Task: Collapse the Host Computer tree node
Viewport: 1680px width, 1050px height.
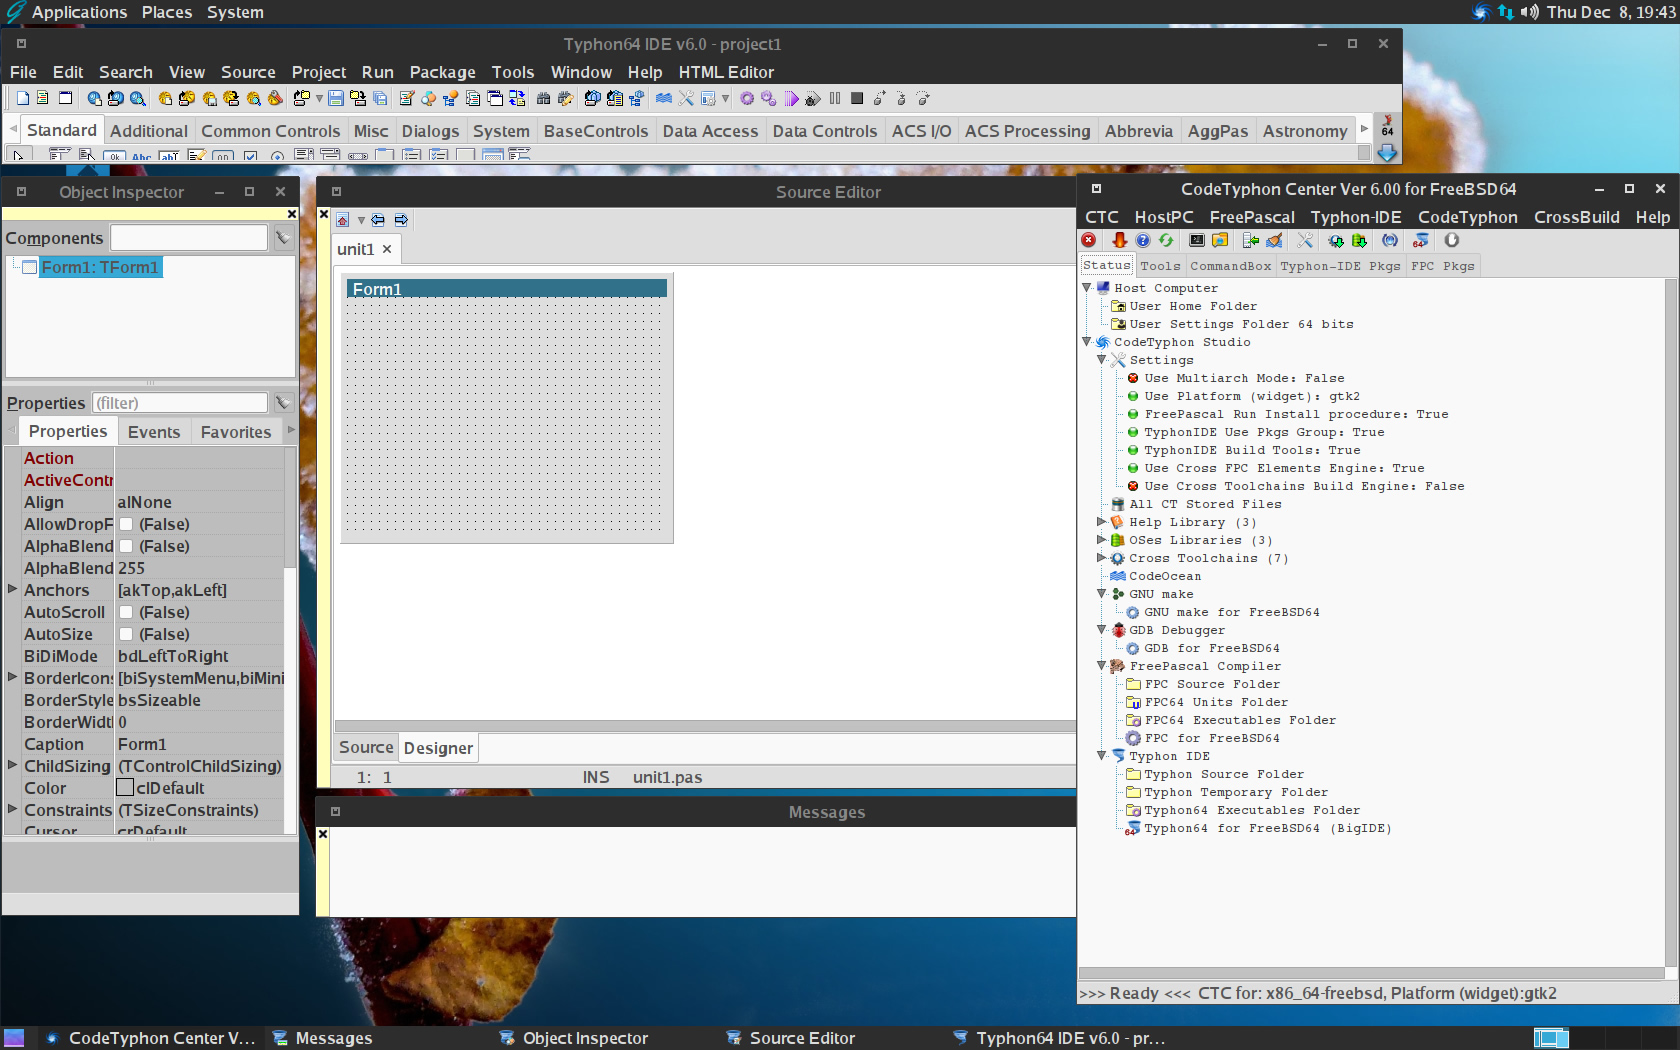Action: 1088,287
